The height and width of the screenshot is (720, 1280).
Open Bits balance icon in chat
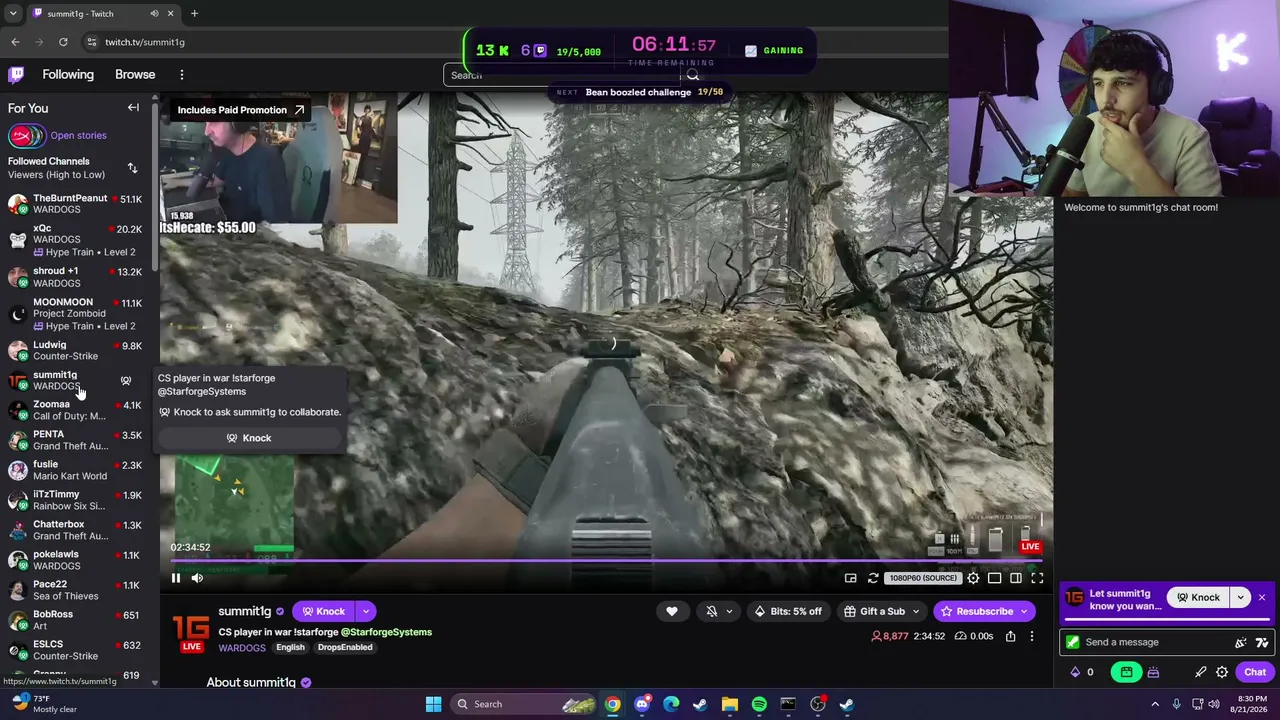pos(1075,672)
